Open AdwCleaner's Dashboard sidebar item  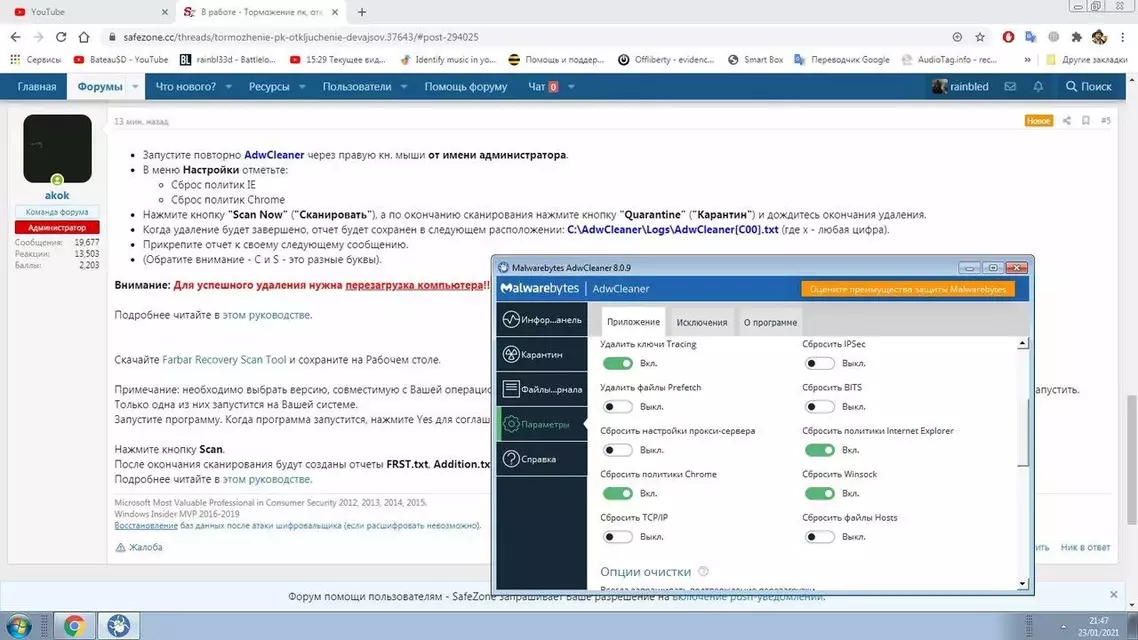click(542, 319)
